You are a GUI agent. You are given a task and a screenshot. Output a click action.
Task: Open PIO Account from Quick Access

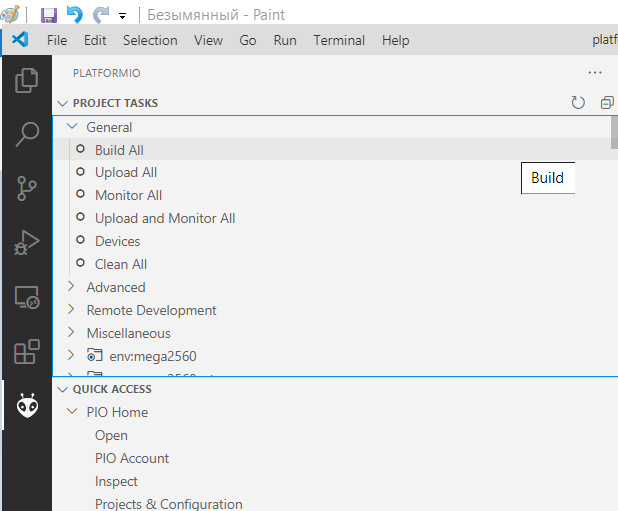[x=132, y=458]
